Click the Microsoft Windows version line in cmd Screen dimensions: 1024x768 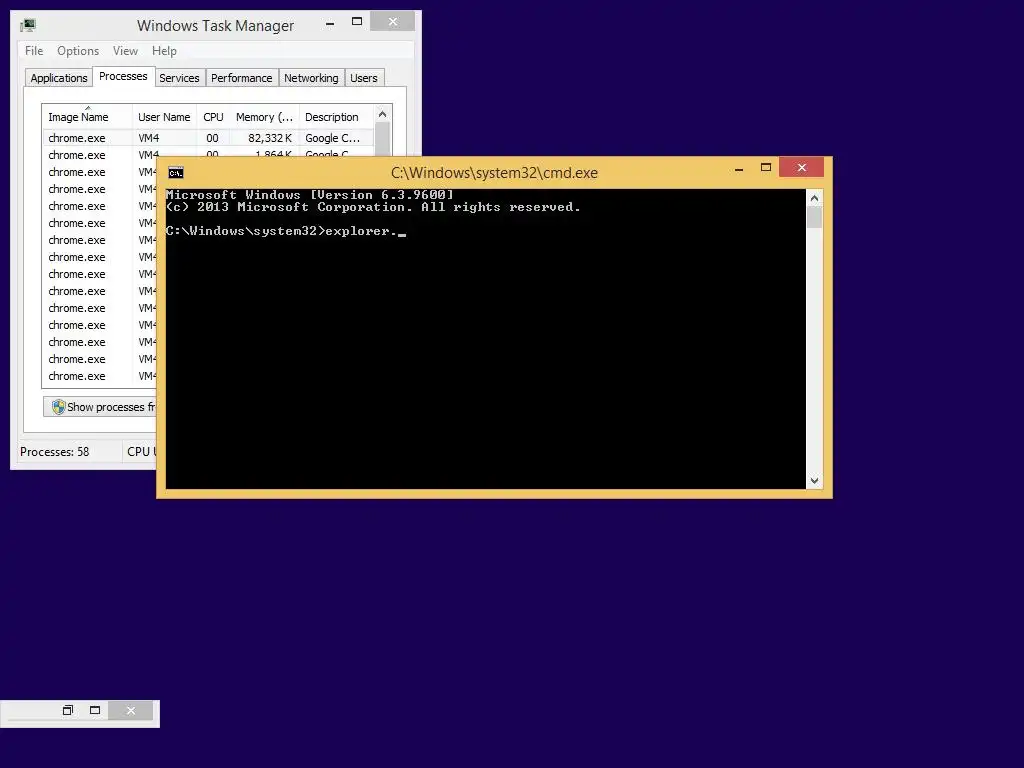[x=310, y=195]
